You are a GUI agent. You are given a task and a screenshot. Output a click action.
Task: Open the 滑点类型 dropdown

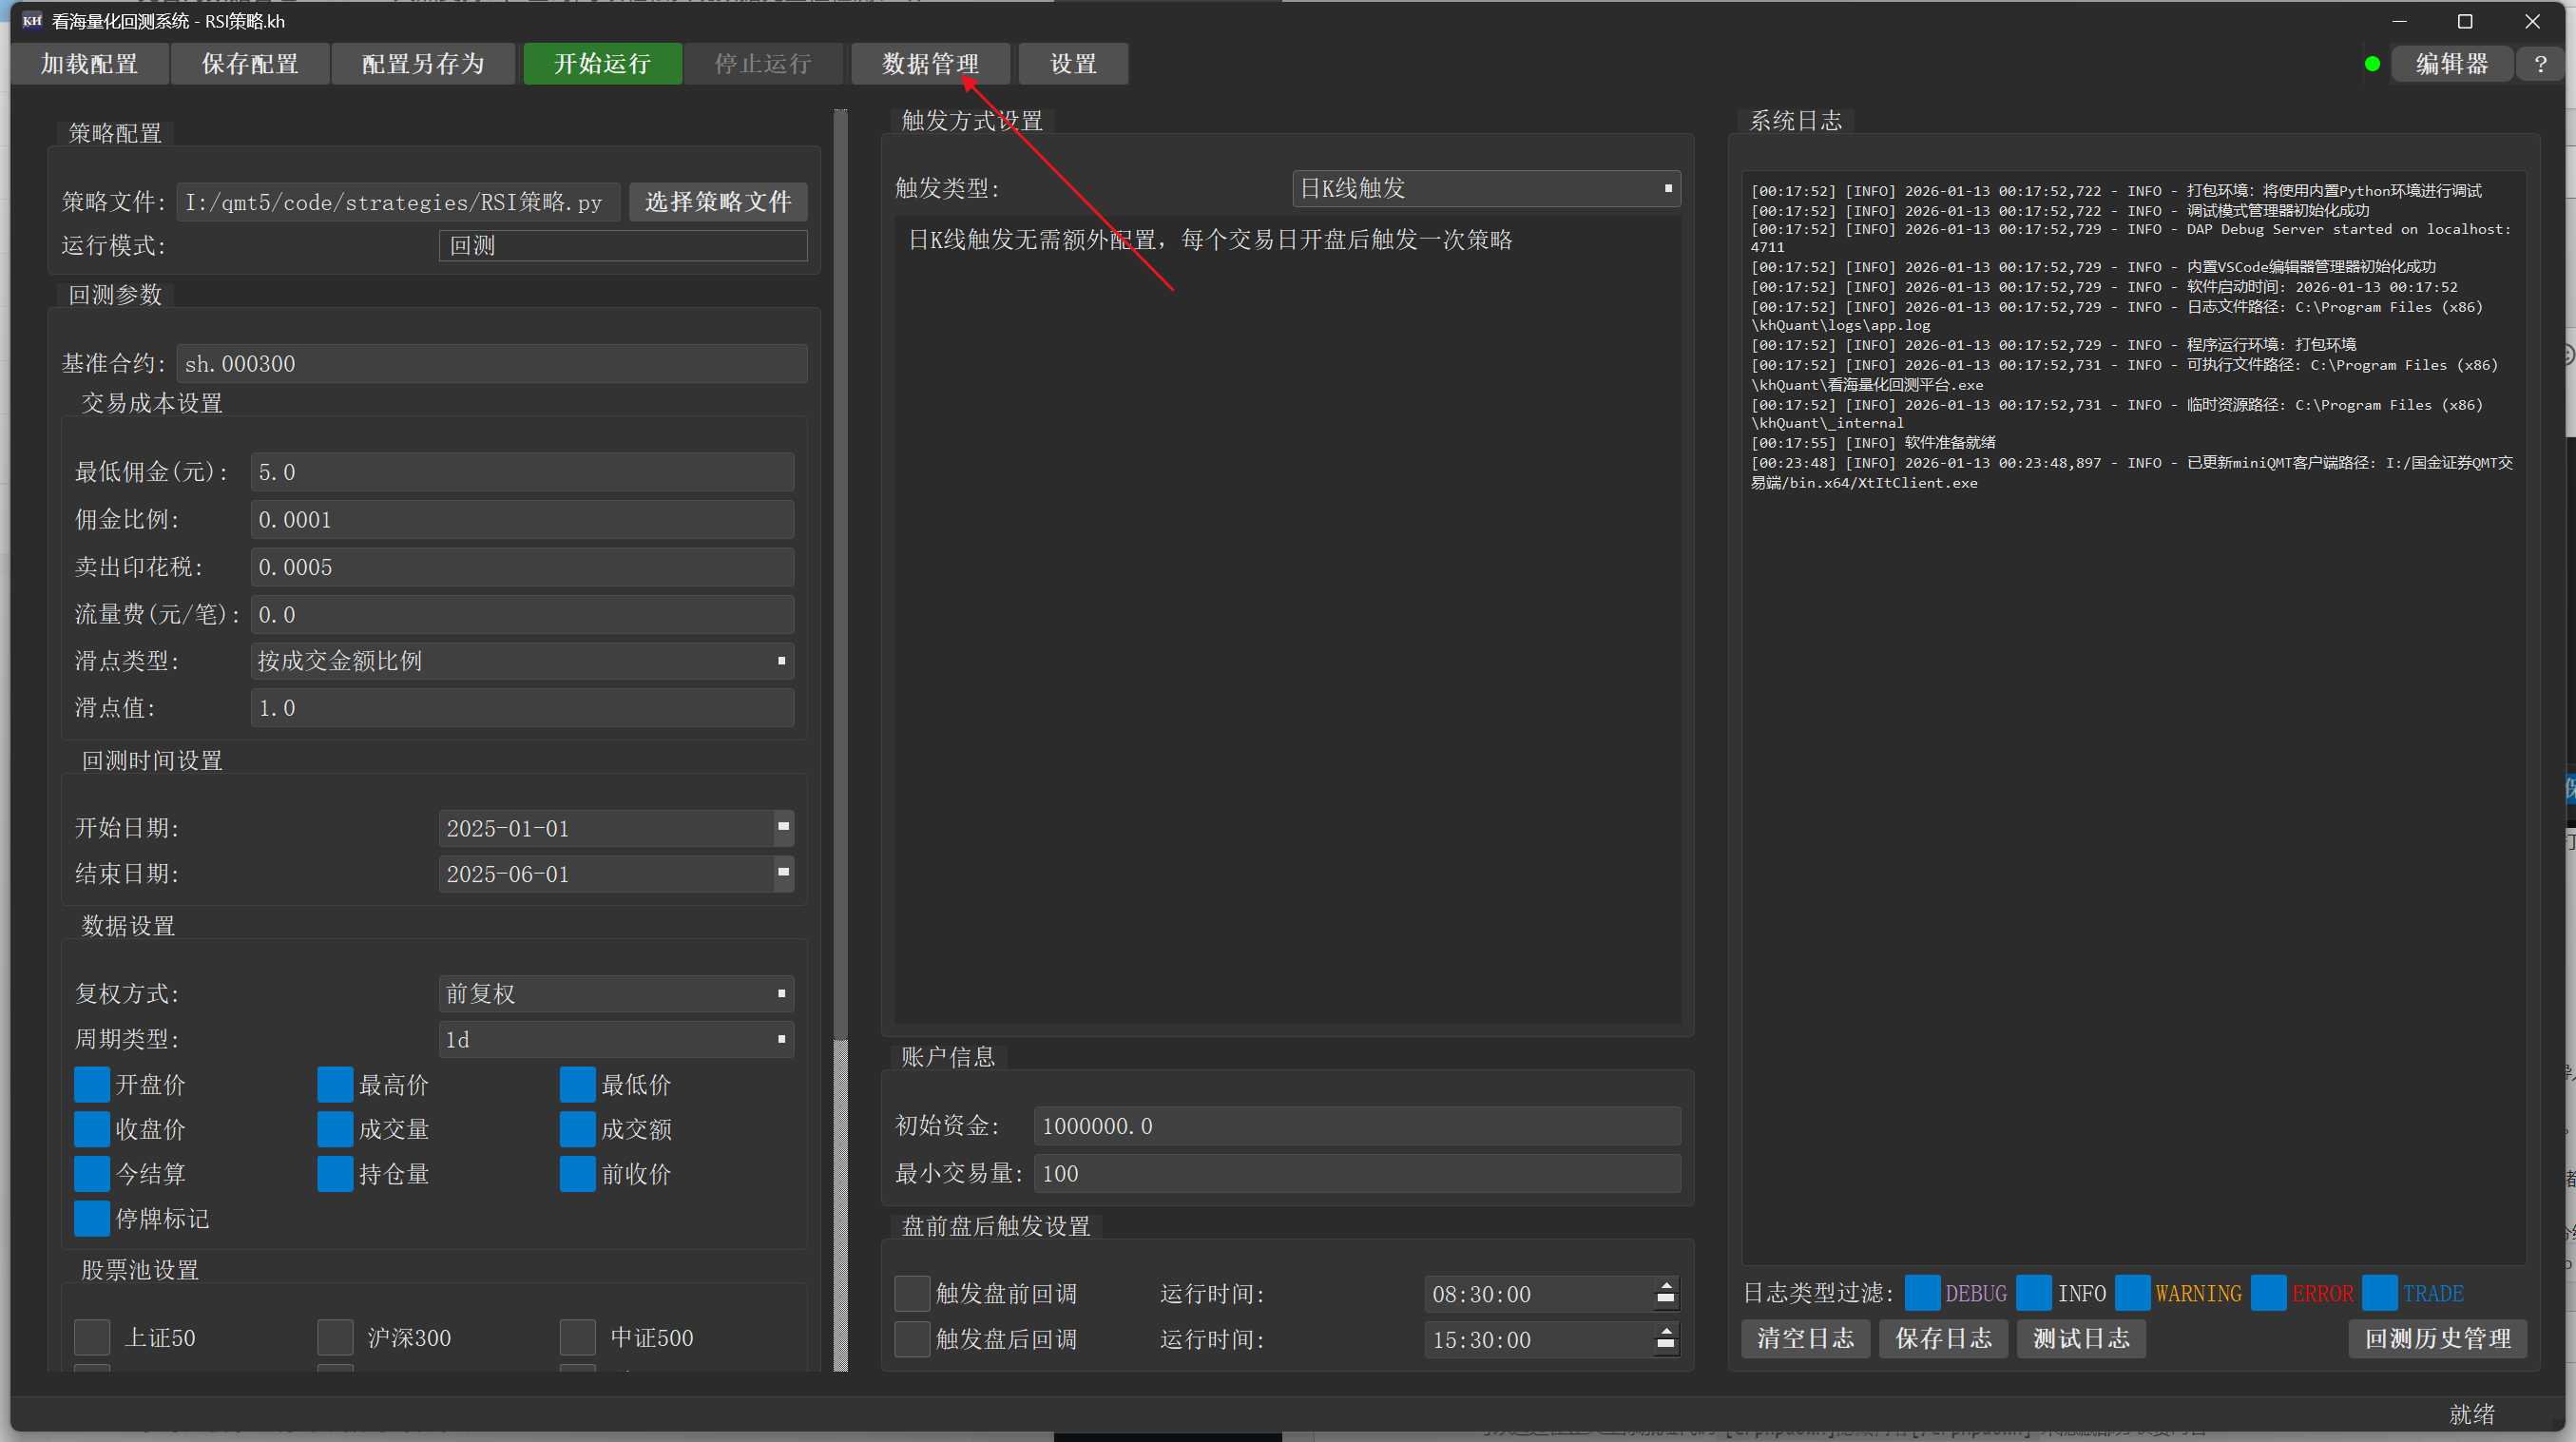coord(522,661)
